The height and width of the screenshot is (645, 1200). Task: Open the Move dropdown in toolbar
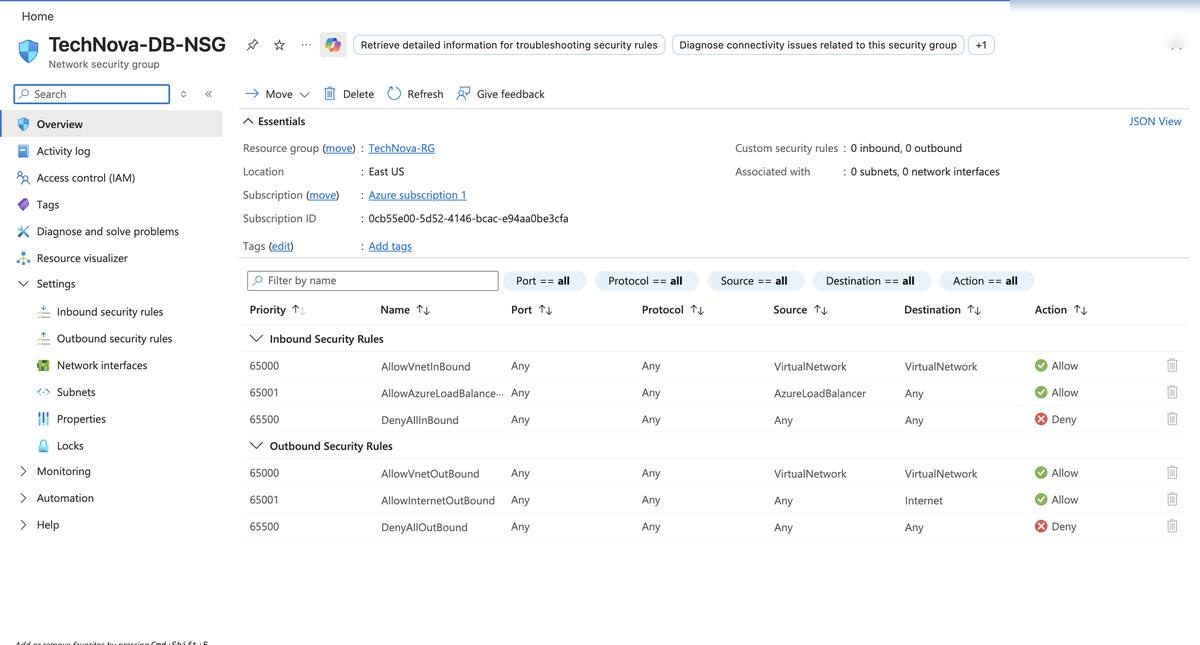pyautogui.click(x=277, y=94)
